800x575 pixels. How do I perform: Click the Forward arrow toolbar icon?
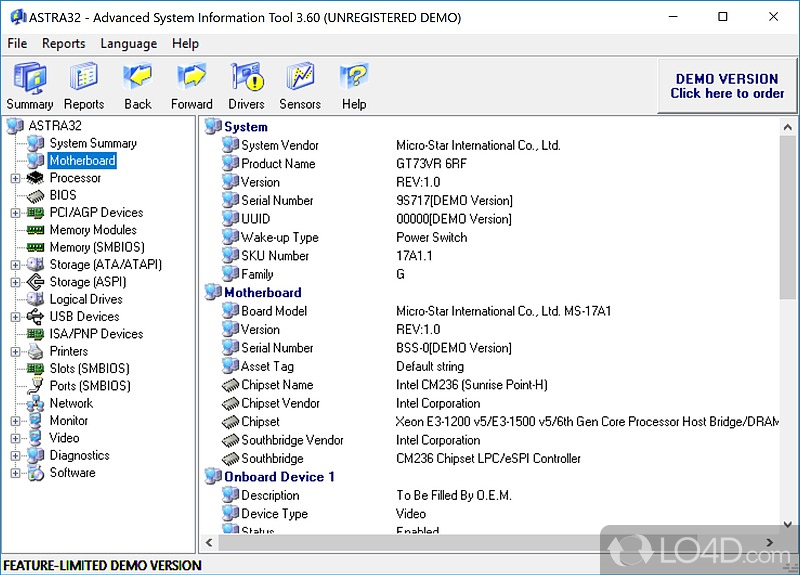click(x=192, y=79)
